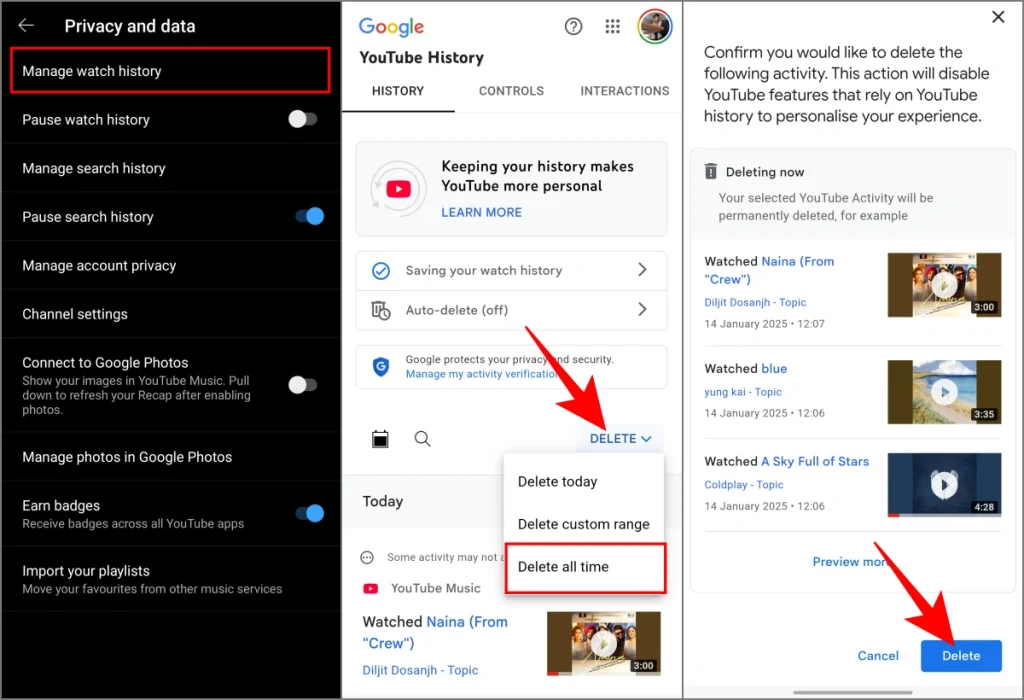Open the DELETE dropdown
Screen dimensions: 1024x700
click(x=620, y=439)
